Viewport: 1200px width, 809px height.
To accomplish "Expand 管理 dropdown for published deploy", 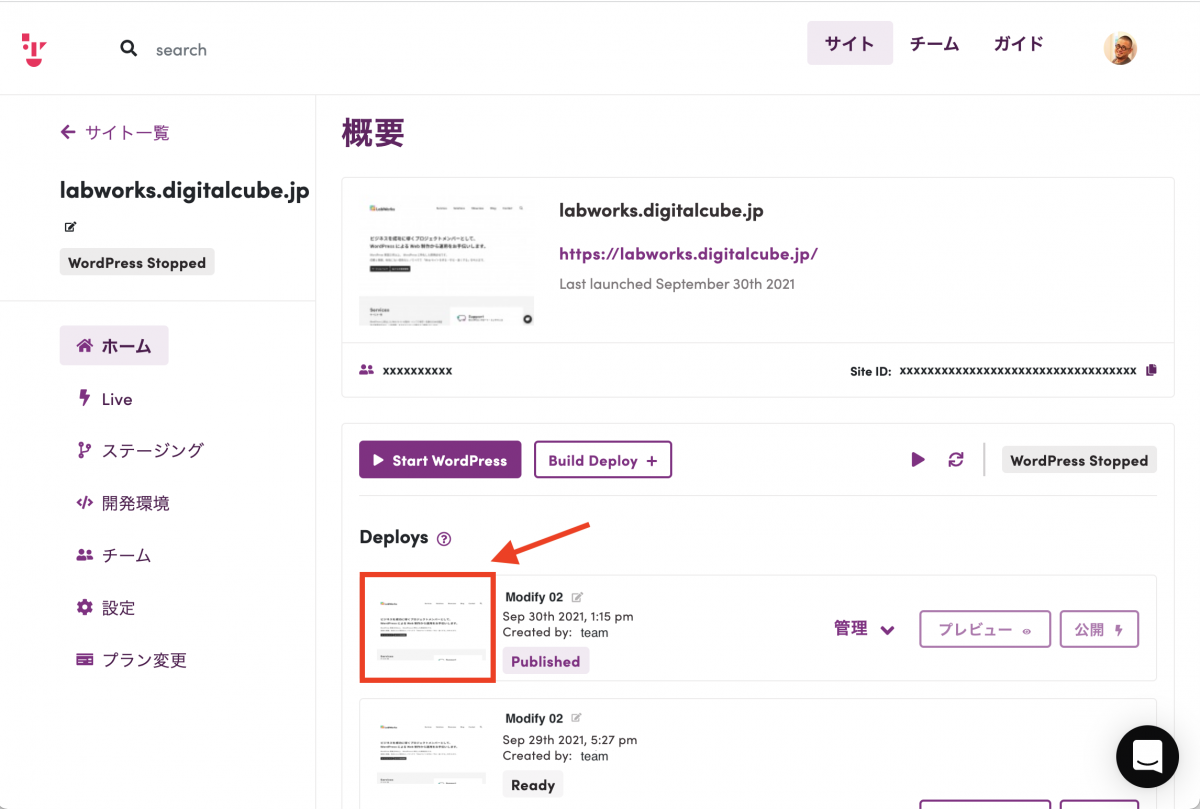I will (864, 629).
